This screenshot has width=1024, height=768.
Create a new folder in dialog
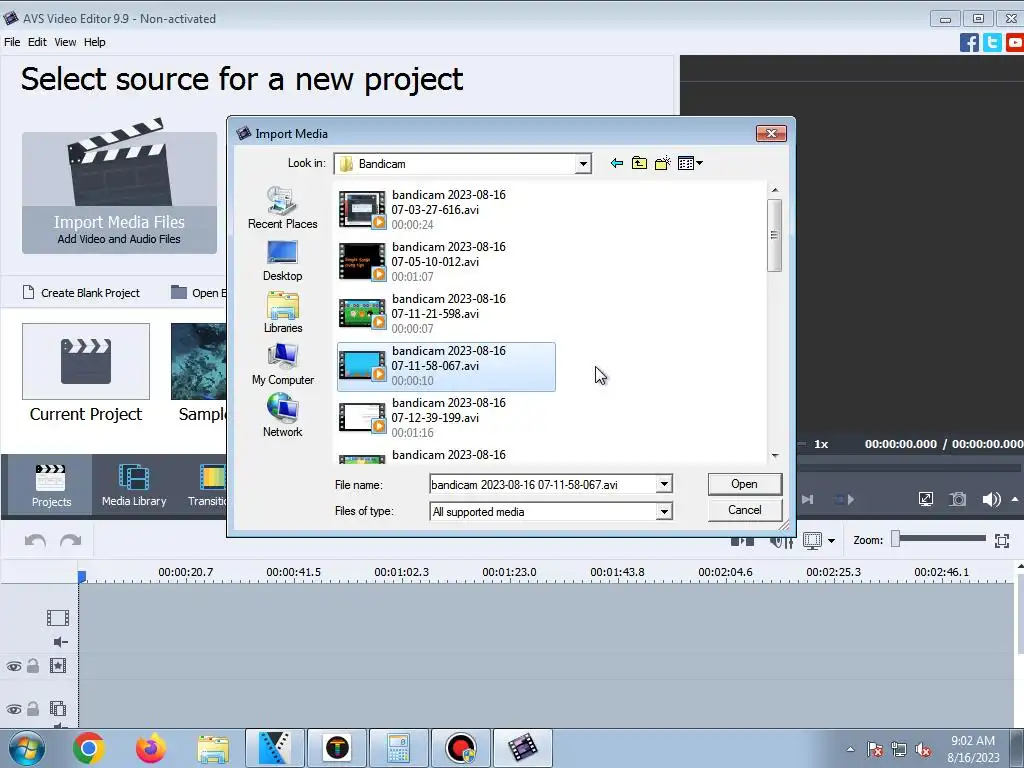[x=662, y=163]
